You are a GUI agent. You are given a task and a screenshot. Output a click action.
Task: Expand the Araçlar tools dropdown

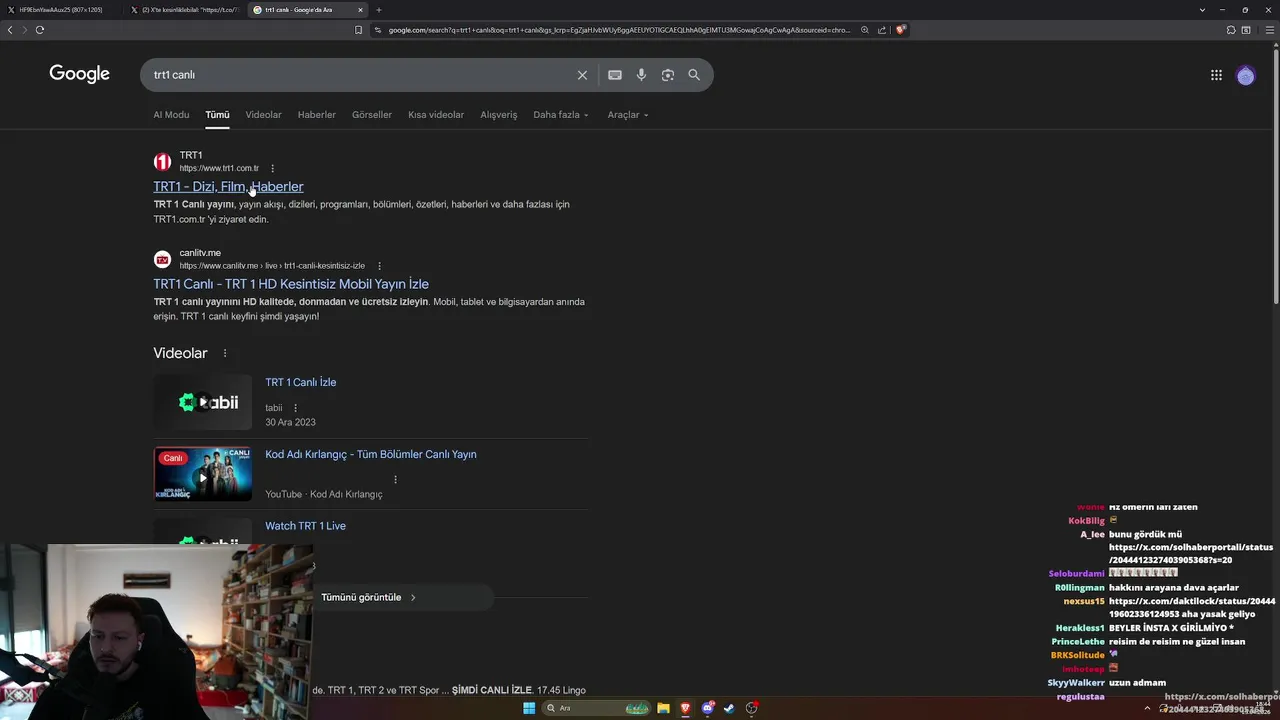pos(628,115)
